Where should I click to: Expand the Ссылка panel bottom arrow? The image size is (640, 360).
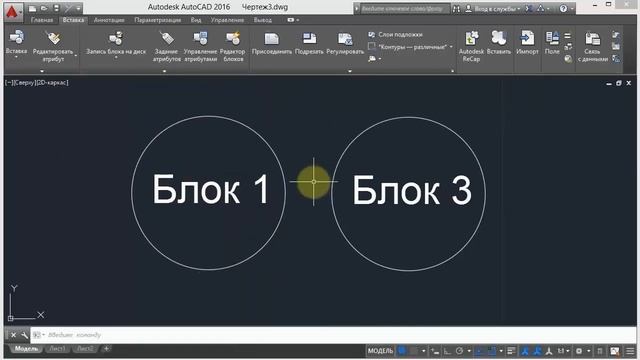coord(350,71)
